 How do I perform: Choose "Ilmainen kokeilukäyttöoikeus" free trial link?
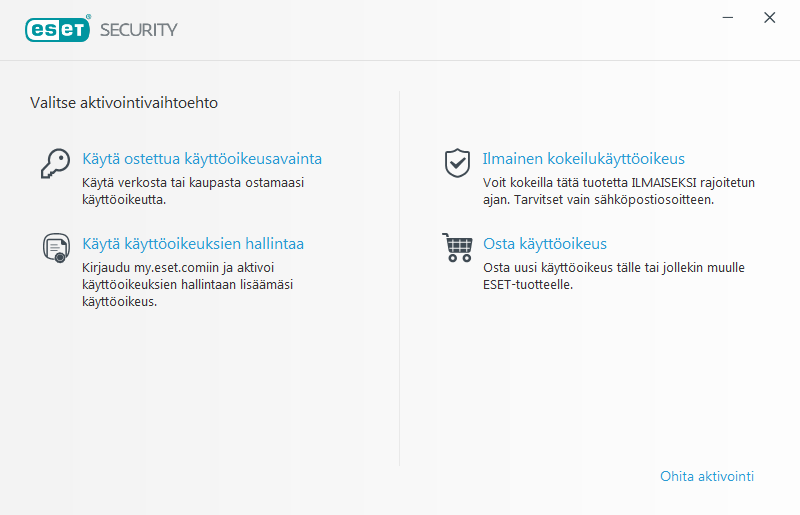click(x=583, y=159)
